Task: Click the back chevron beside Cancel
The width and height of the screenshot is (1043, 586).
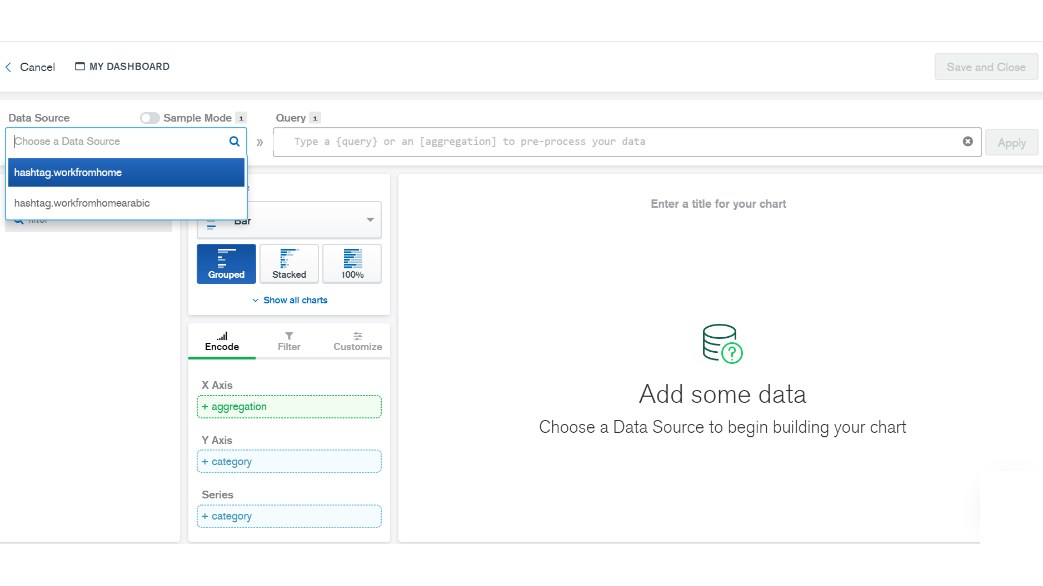Action: point(8,67)
